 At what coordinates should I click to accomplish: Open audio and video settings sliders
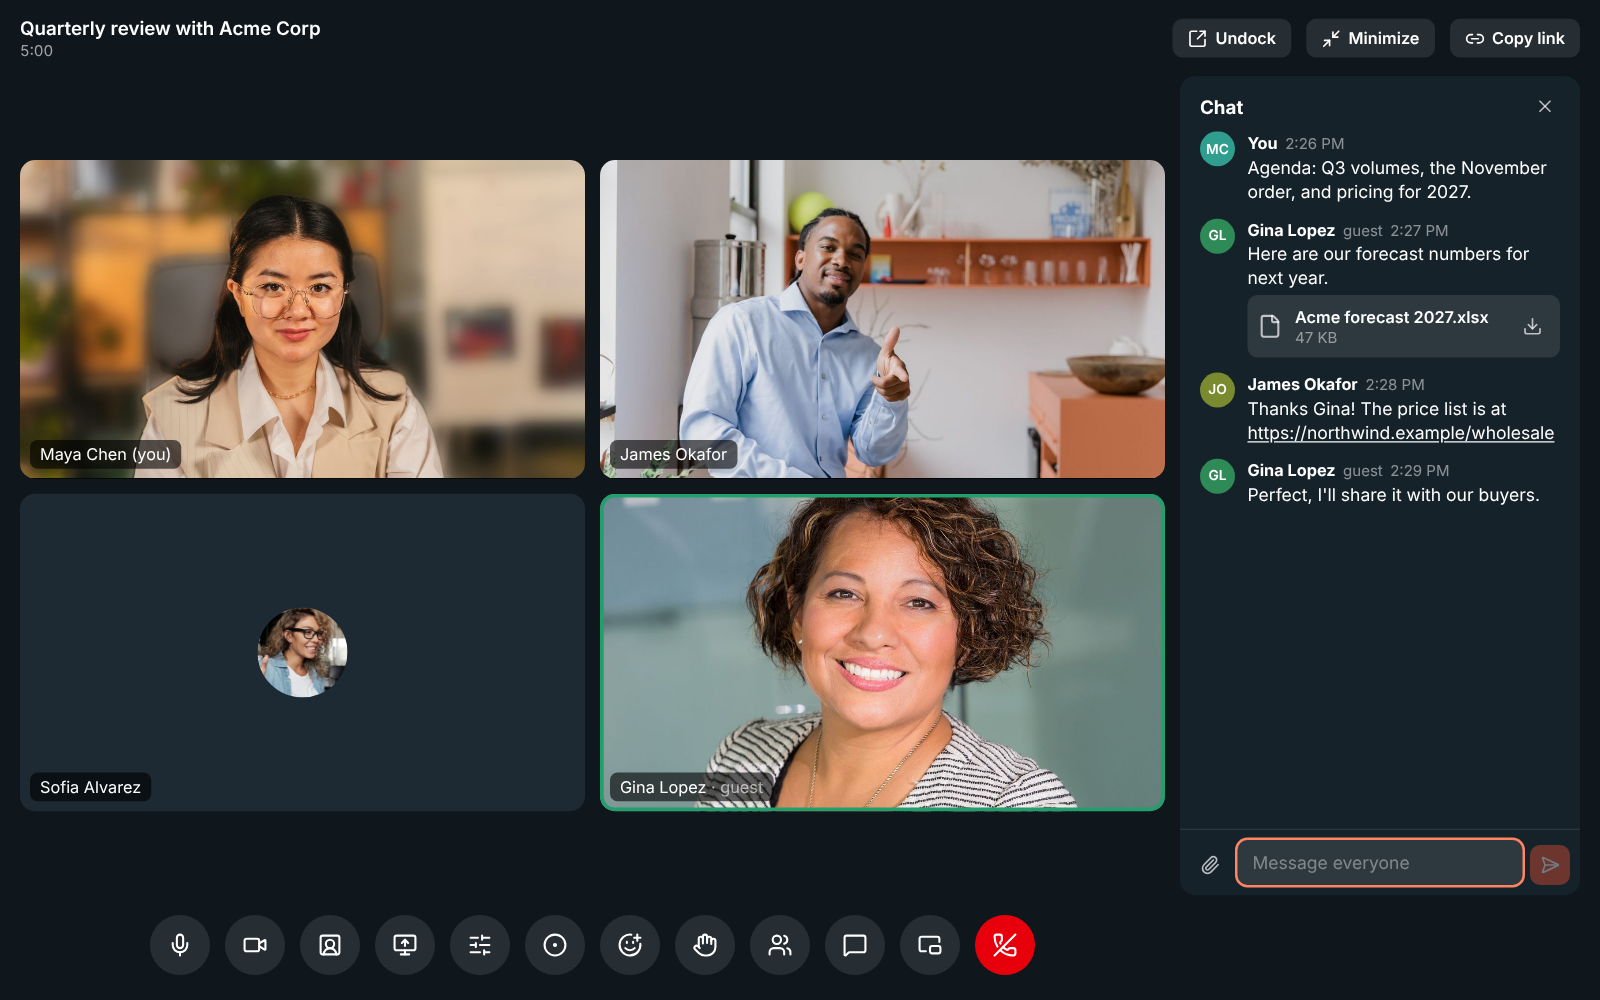[x=480, y=945]
